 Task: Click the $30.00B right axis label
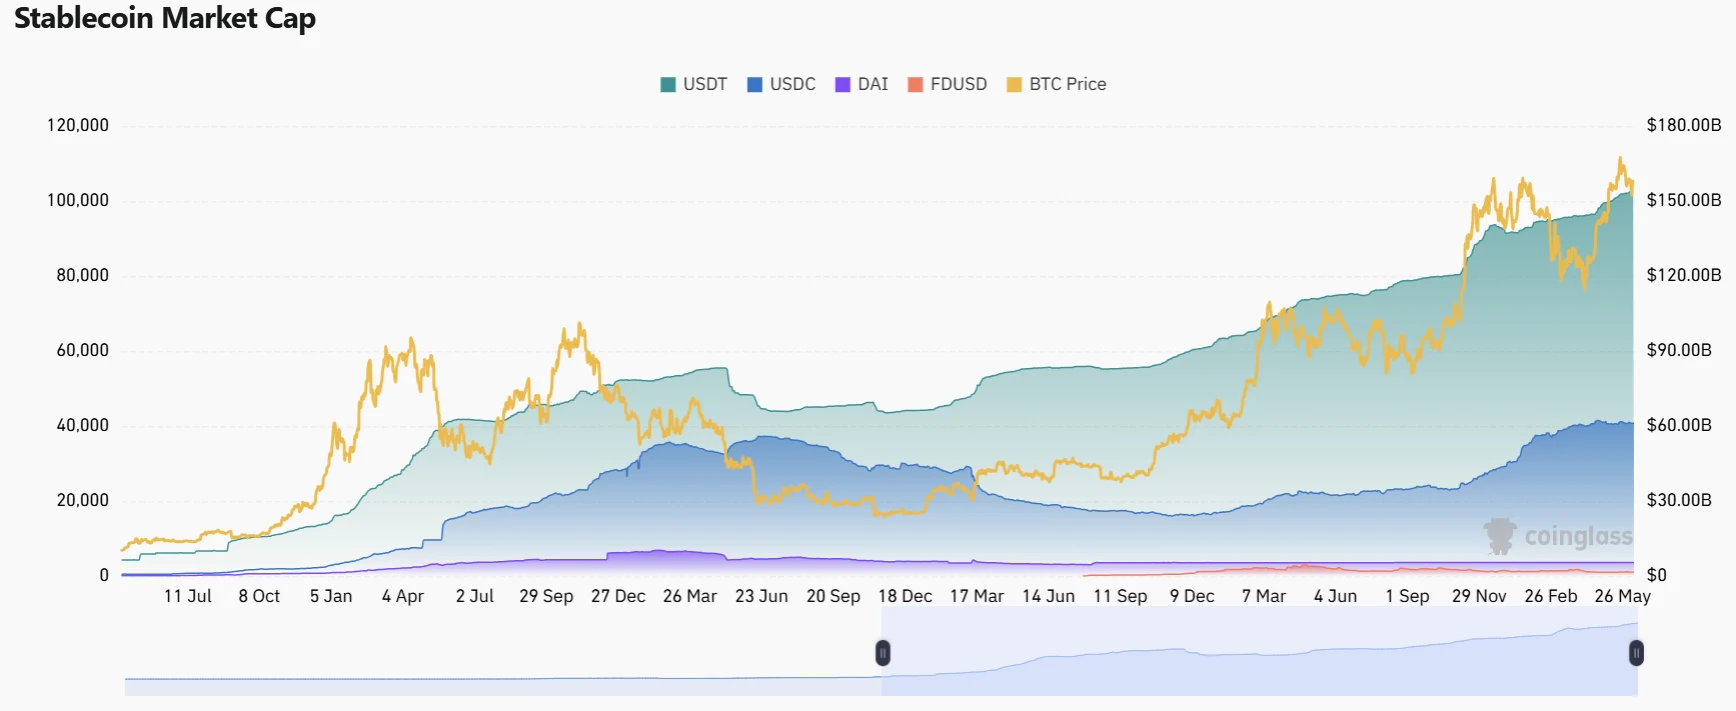(x=1679, y=500)
